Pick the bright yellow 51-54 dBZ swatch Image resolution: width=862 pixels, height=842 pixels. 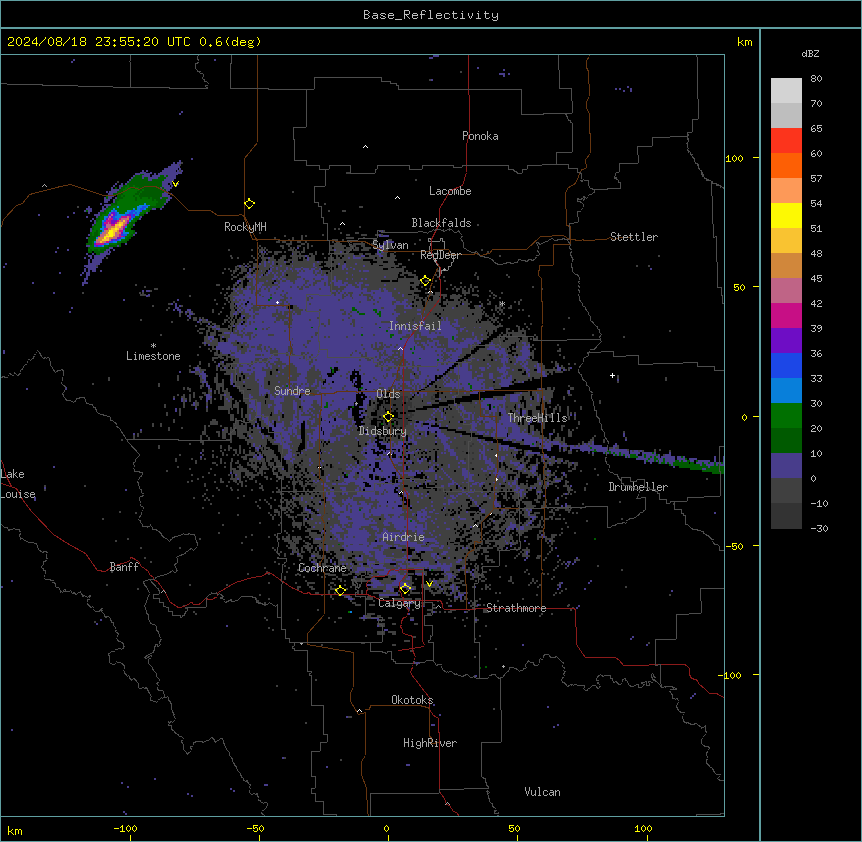(786, 215)
